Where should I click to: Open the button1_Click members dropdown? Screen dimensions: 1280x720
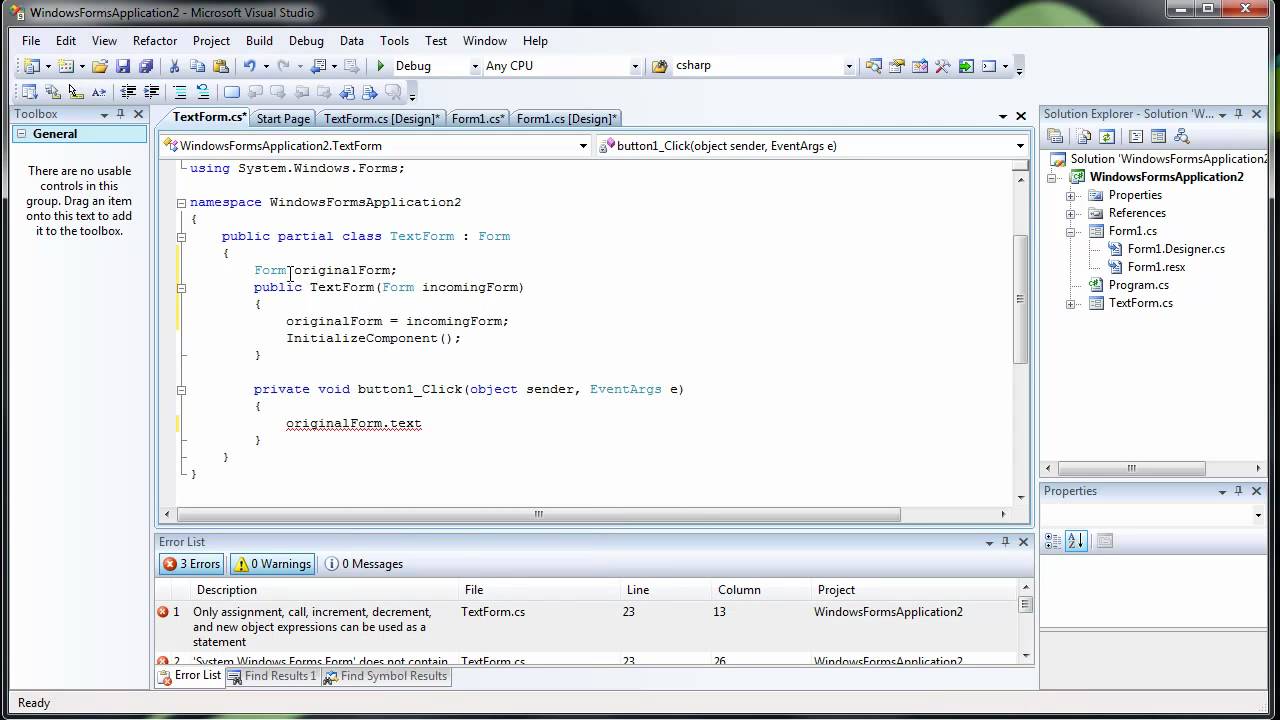(1020, 146)
